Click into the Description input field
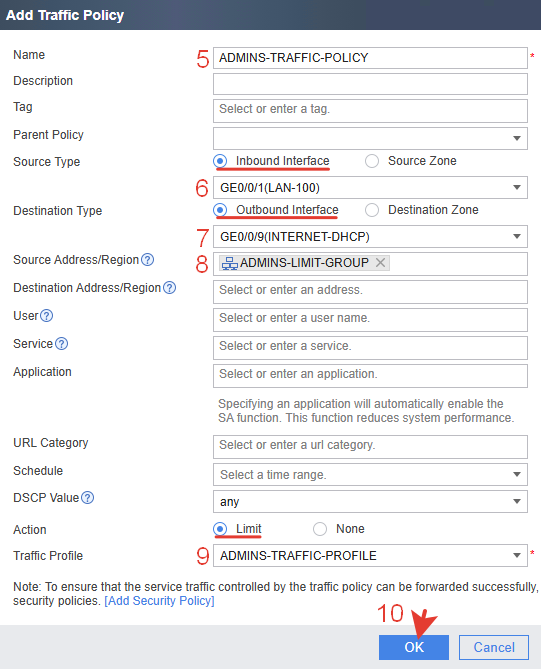Screen dimensions: 541x669 [x=370, y=84]
